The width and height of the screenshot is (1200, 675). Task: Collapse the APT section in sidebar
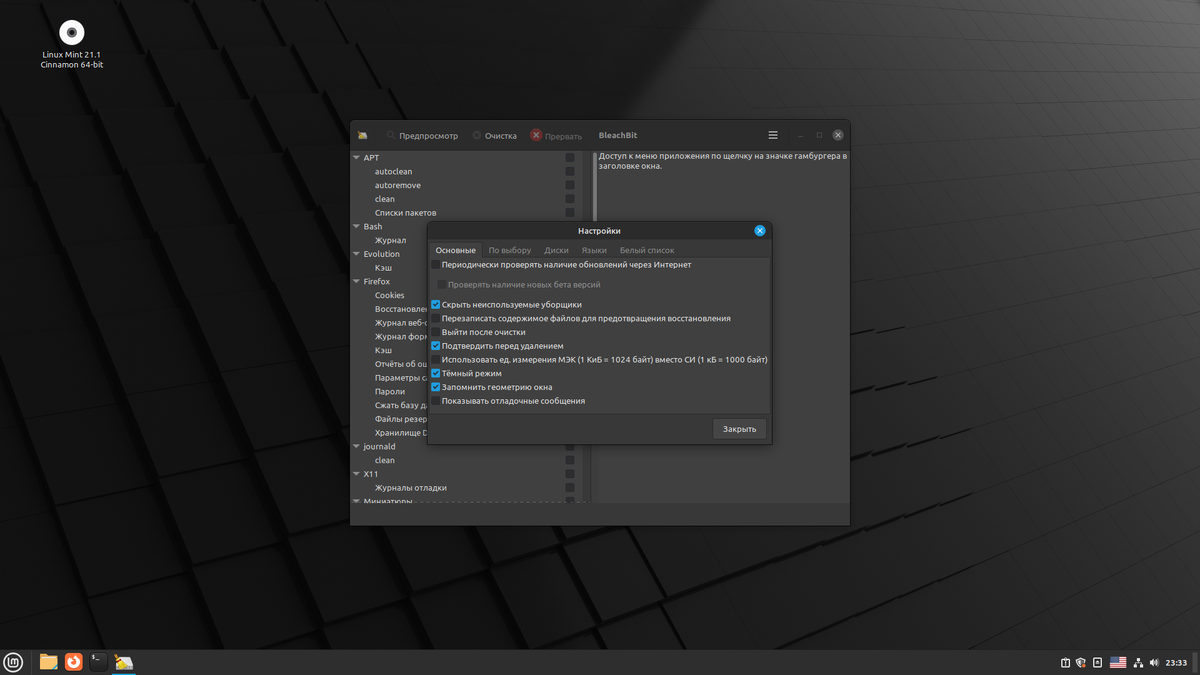click(x=356, y=157)
